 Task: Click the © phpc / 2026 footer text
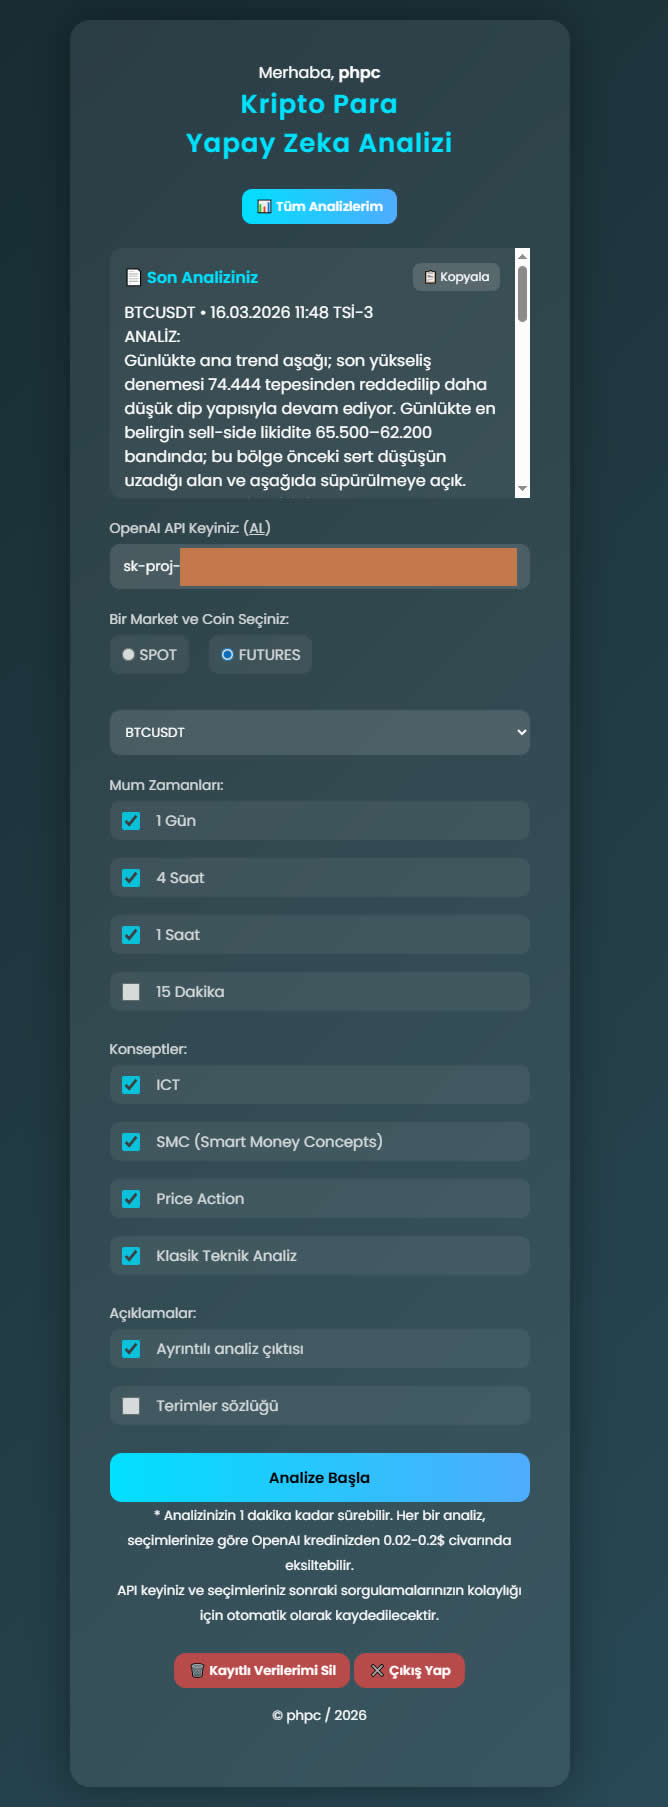[x=319, y=1715]
